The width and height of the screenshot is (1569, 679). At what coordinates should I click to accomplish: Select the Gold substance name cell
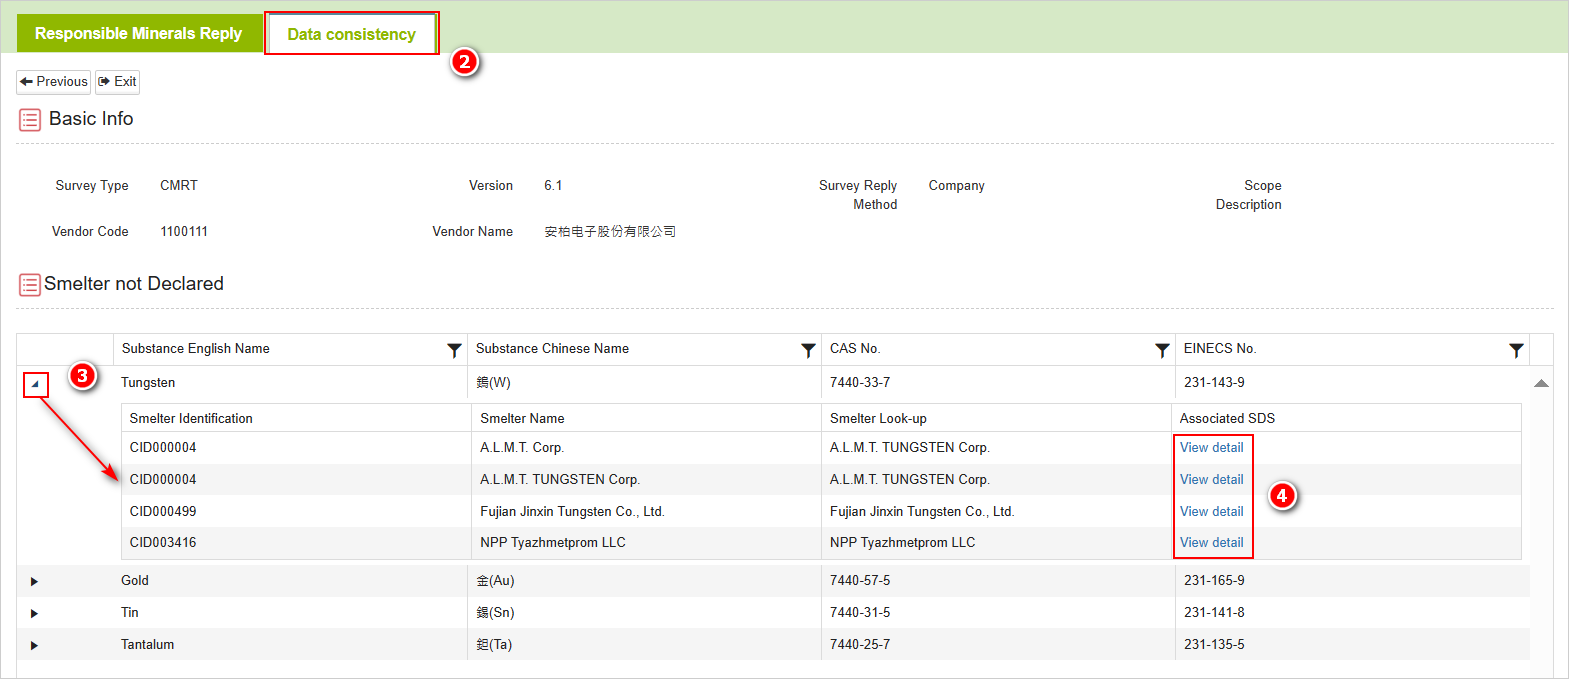tap(135, 581)
